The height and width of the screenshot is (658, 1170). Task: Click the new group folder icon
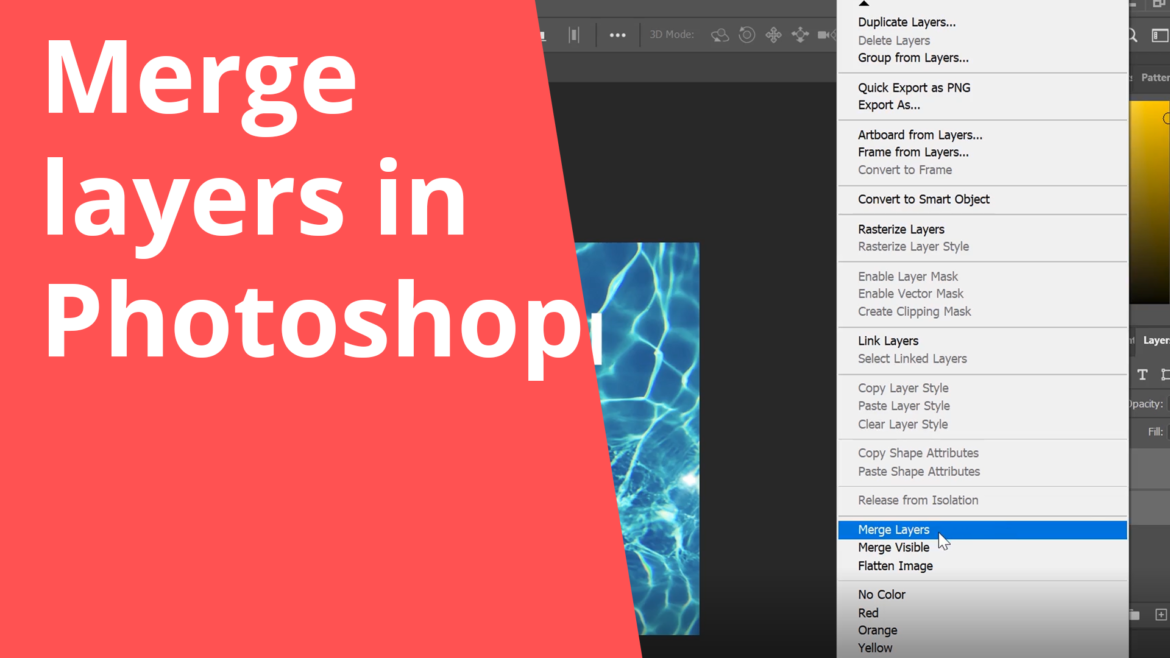click(1133, 613)
